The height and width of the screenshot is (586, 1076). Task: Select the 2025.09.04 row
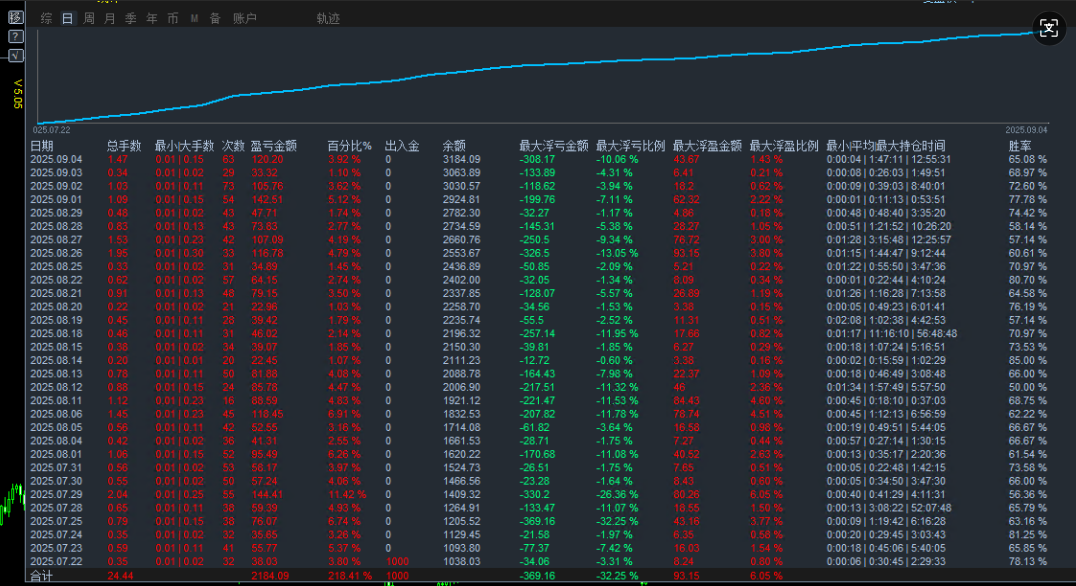click(x=56, y=159)
